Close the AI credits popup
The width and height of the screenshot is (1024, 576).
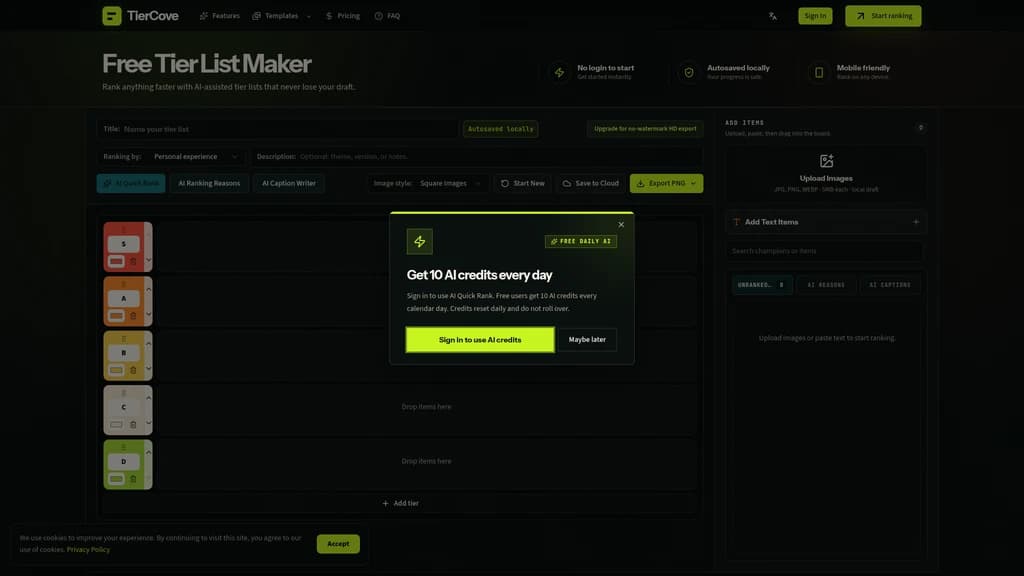pos(621,225)
